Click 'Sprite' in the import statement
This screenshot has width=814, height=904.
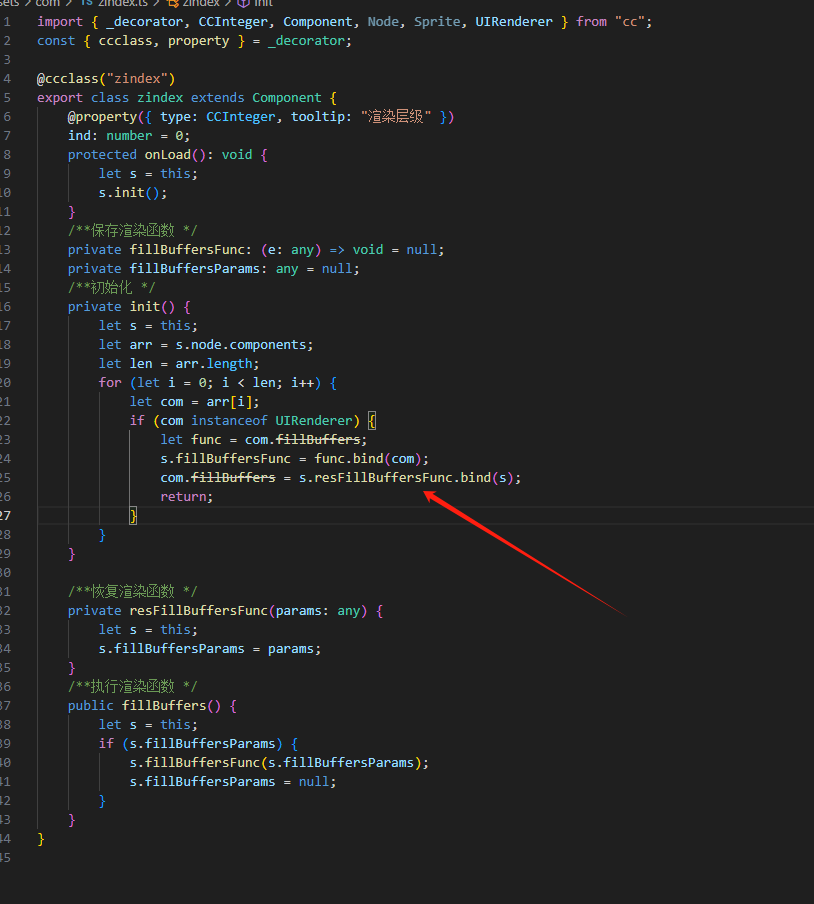point(437,22)
